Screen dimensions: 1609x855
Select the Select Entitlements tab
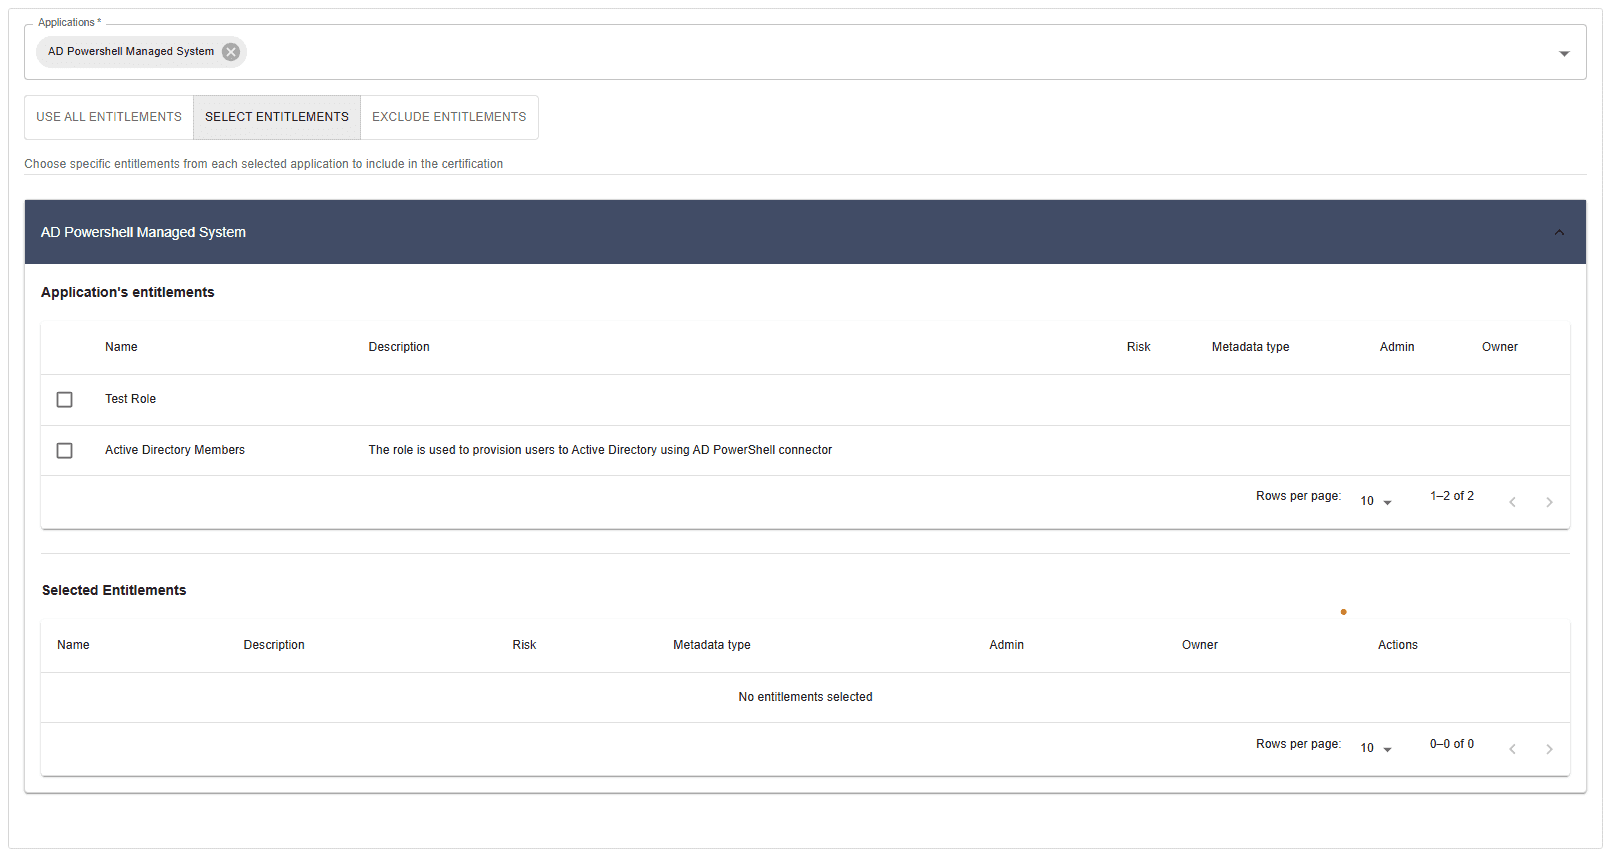pyautogui.click(x=277, y=117)
